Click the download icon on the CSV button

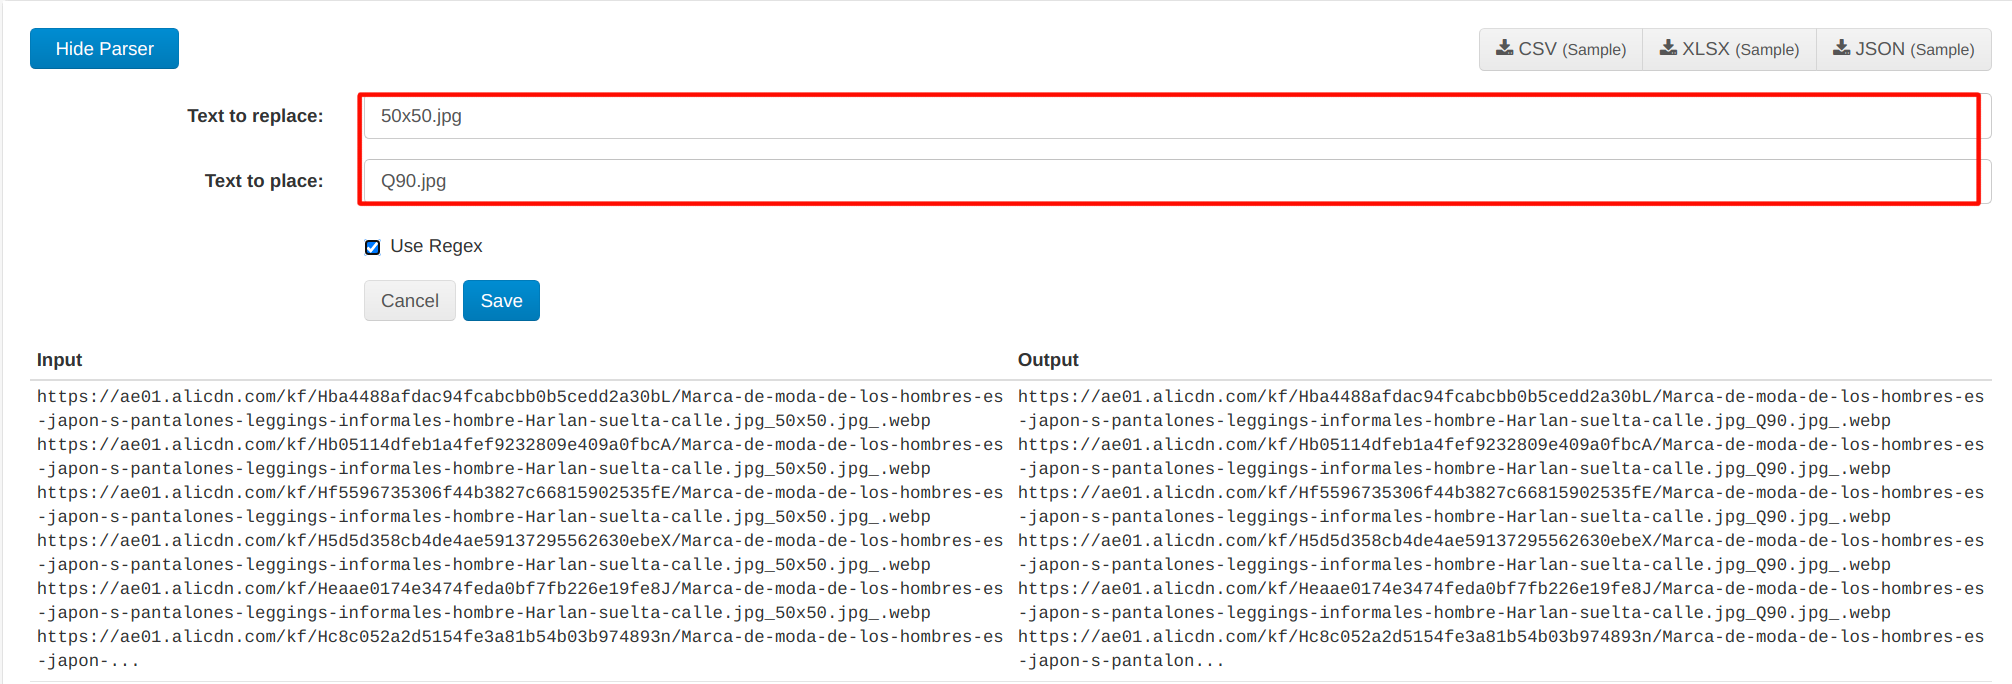1504,48
